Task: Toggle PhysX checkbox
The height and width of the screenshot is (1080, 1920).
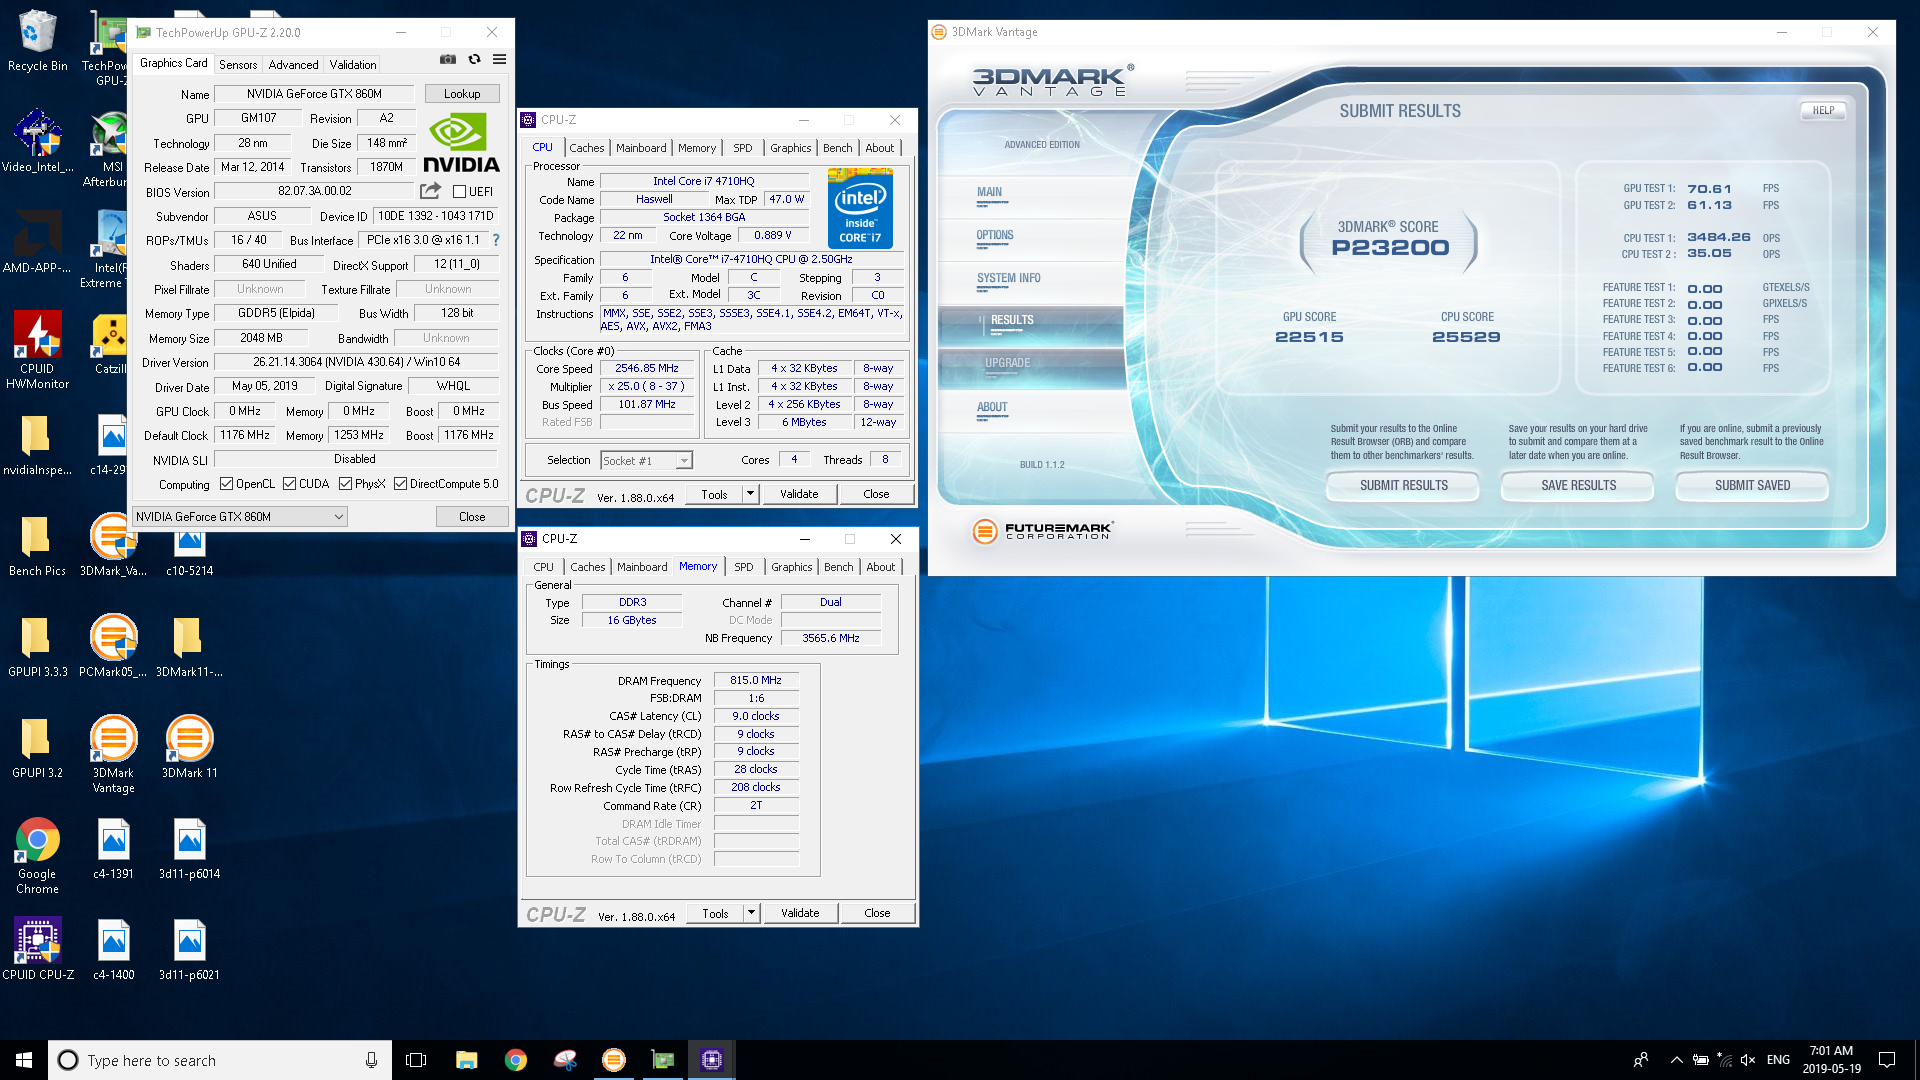Action: [x=346, y=484]
